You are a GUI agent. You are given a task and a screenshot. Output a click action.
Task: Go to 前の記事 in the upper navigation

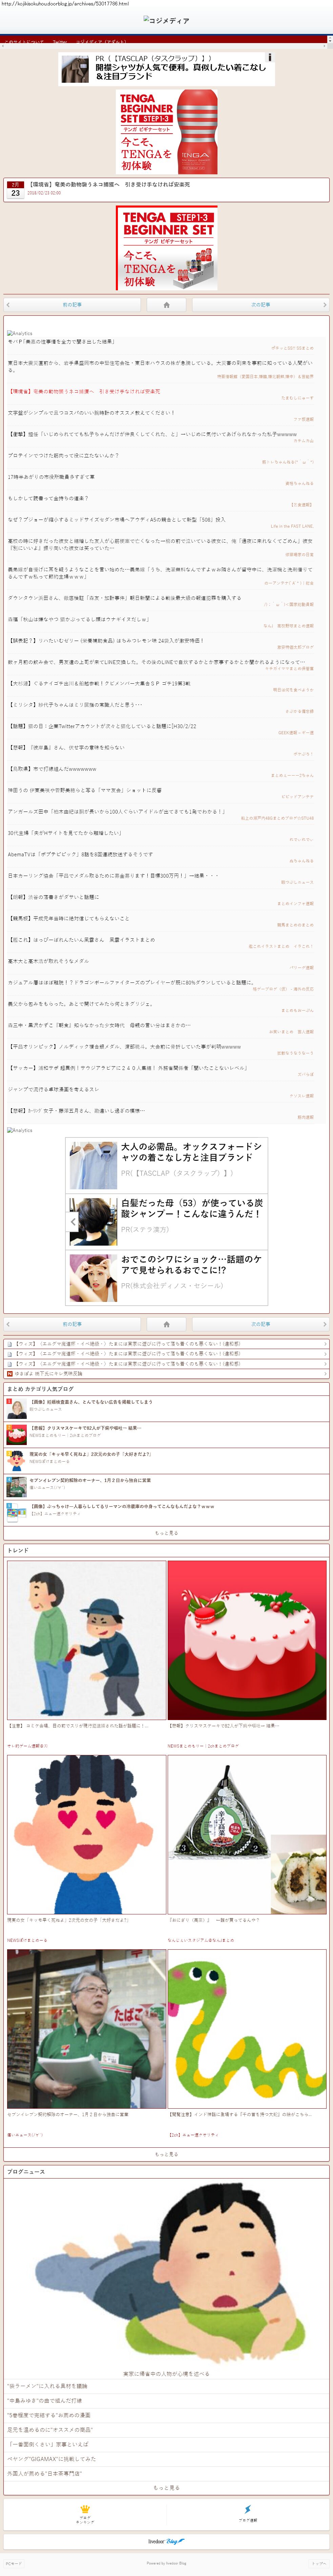pos(72,304)
